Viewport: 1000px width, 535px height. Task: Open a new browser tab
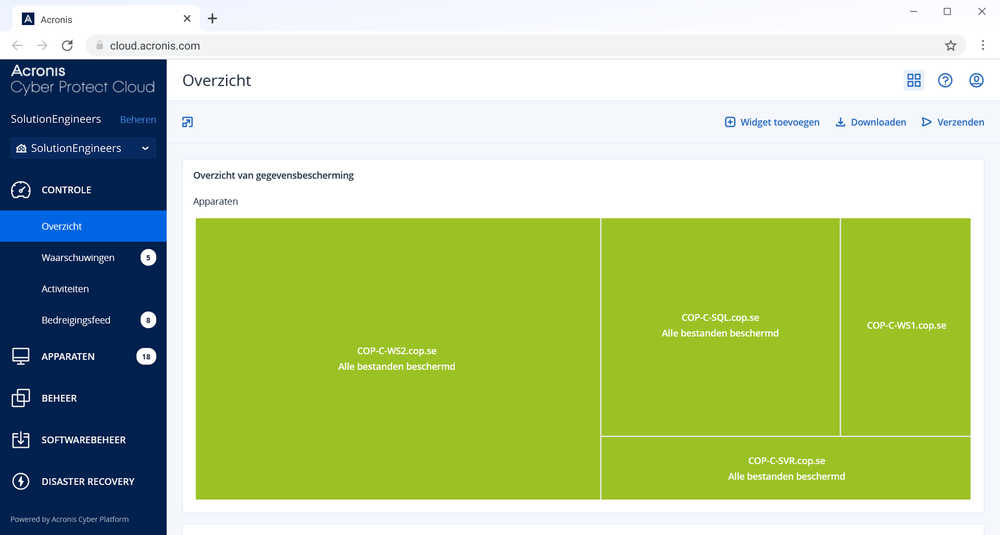(212, 18)
